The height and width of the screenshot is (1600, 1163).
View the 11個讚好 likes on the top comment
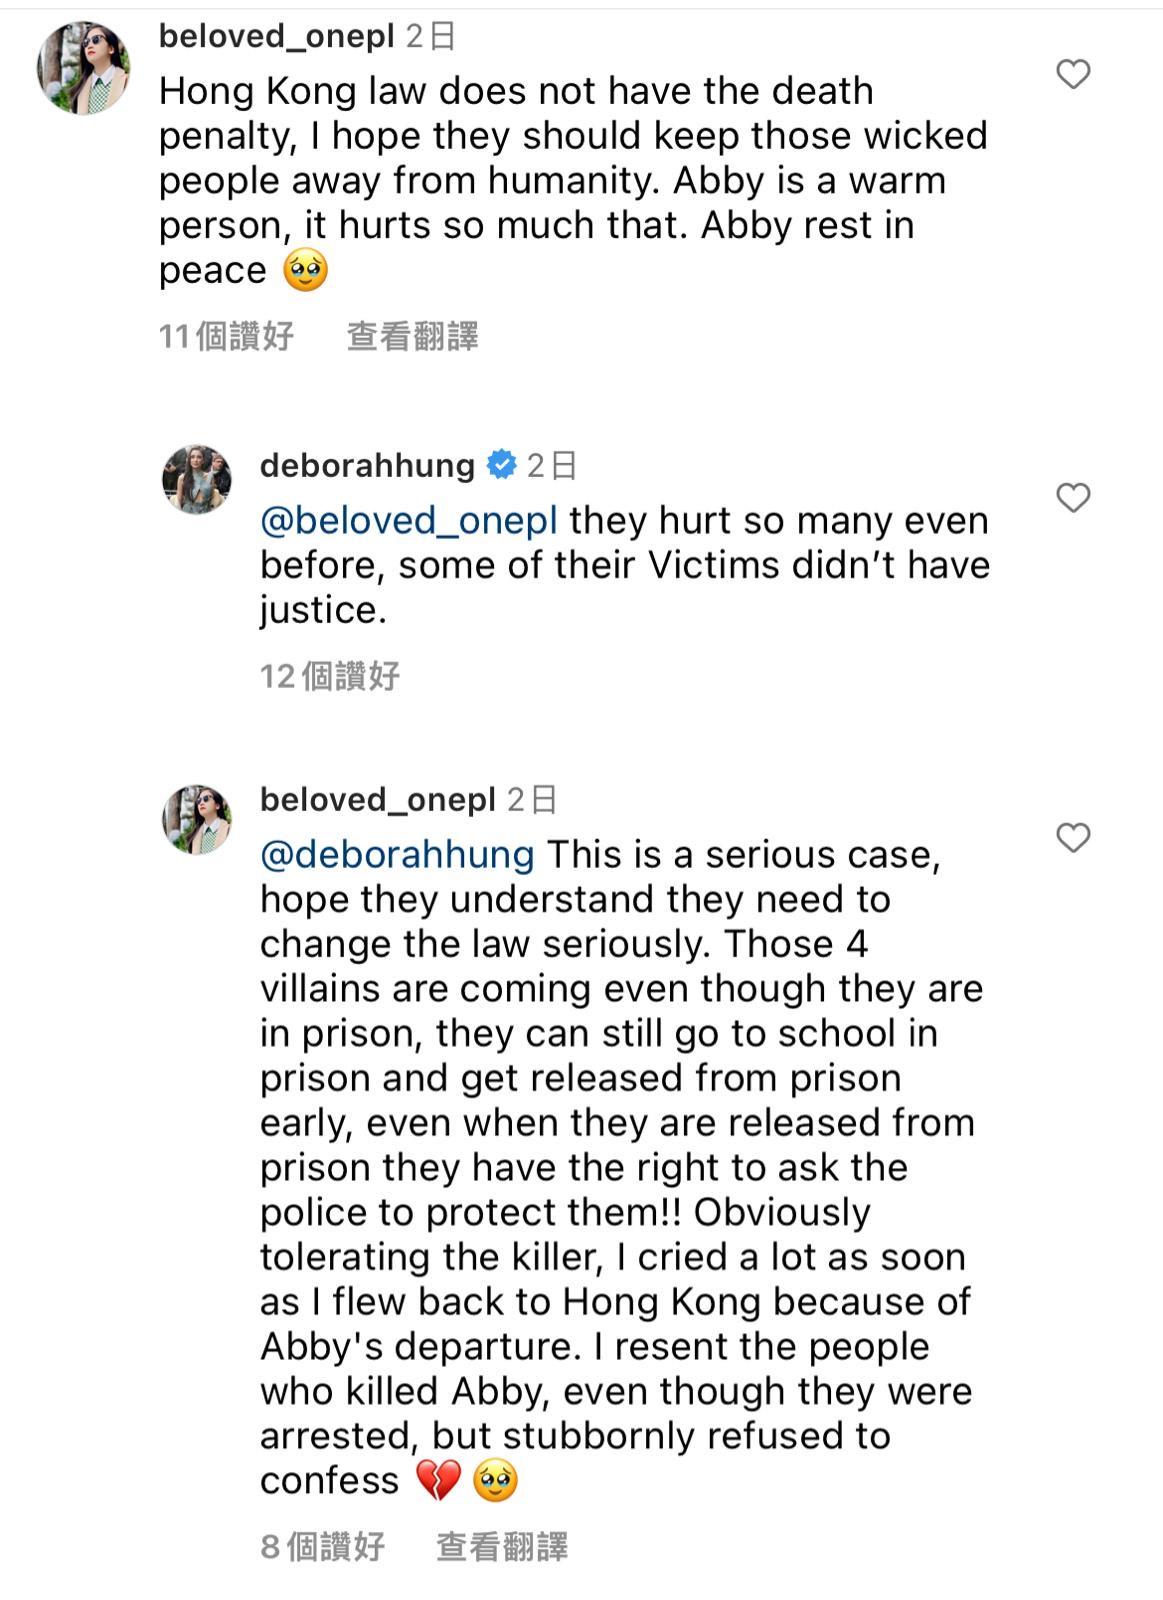(x=226, y=336)
